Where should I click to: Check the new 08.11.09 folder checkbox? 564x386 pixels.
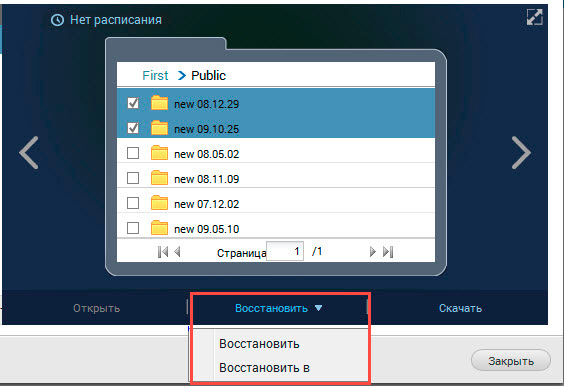(x=133, y=178)
